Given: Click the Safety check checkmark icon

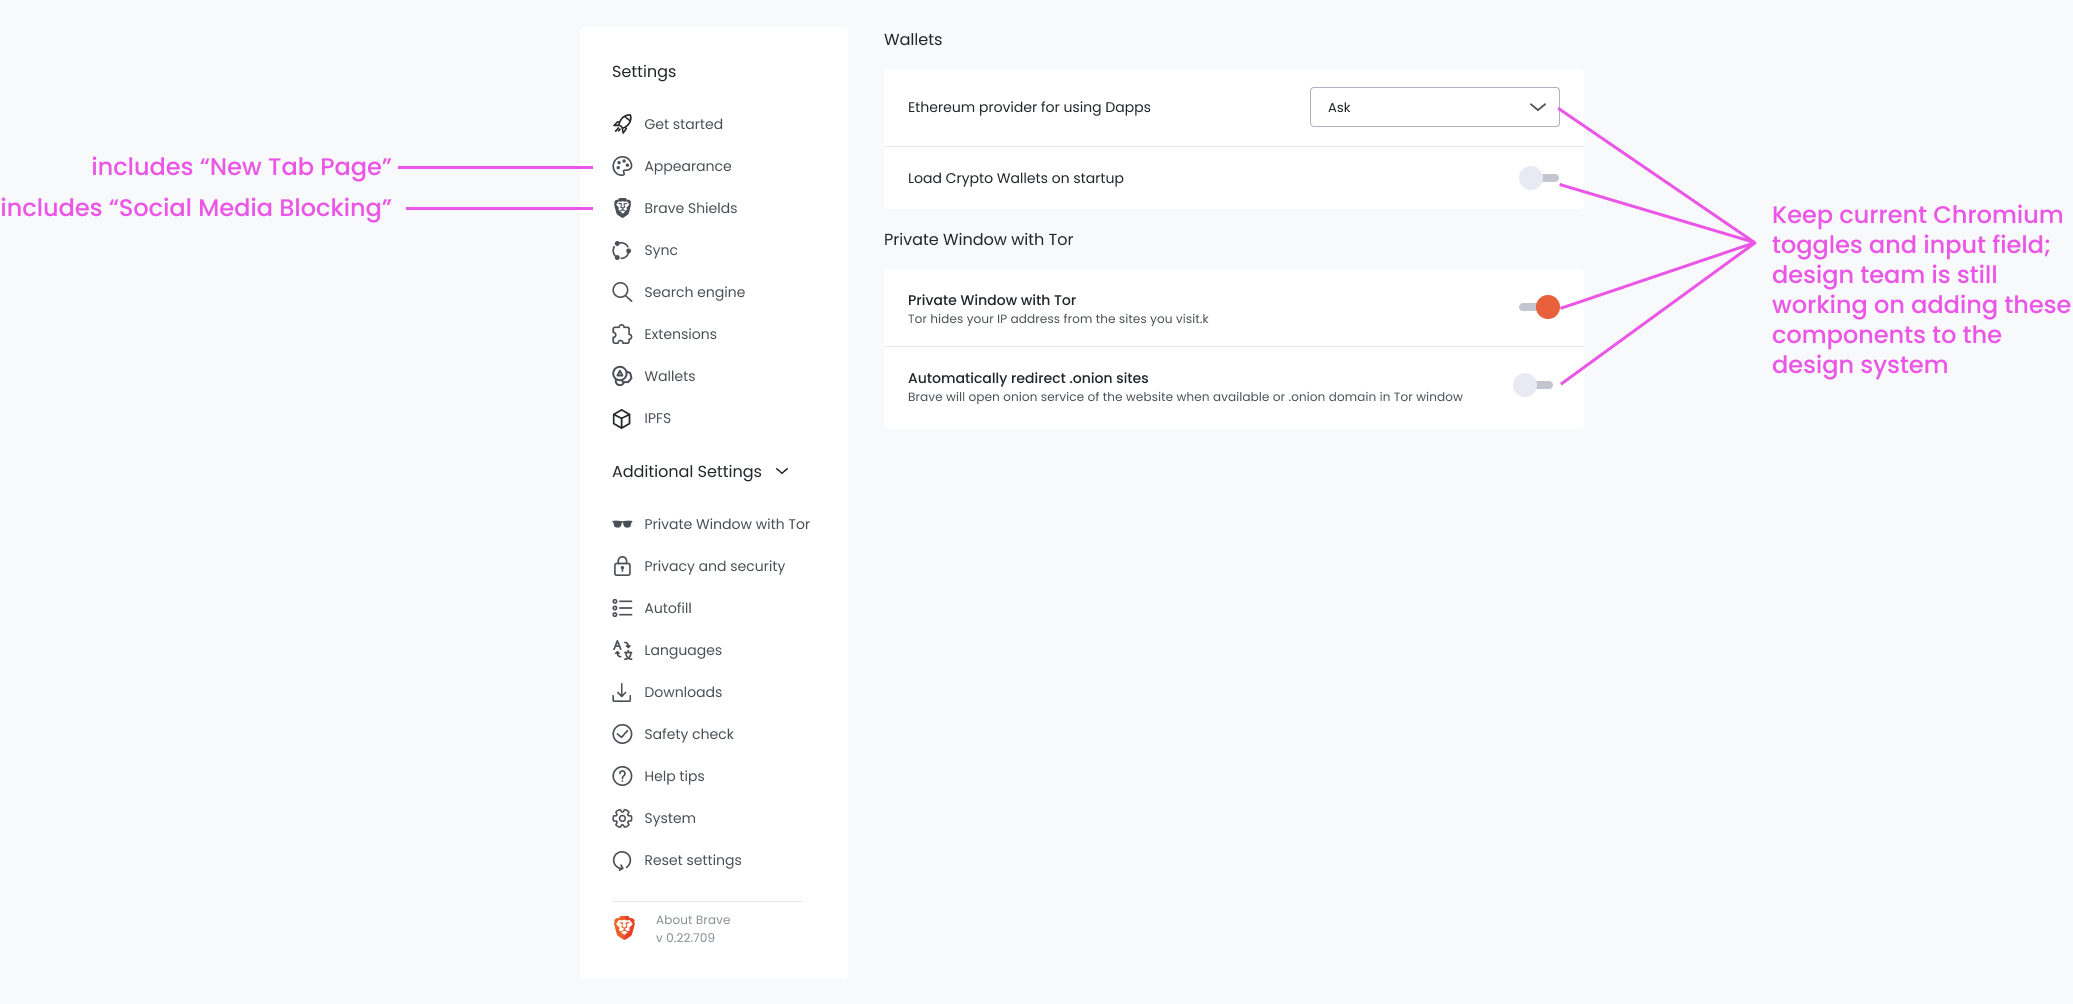Looking at the screenshot, I should point(622,734).
